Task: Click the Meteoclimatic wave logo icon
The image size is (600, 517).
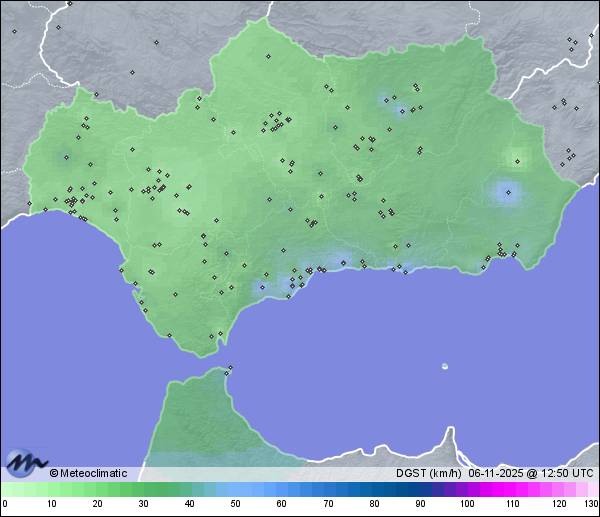Action: 27,463
